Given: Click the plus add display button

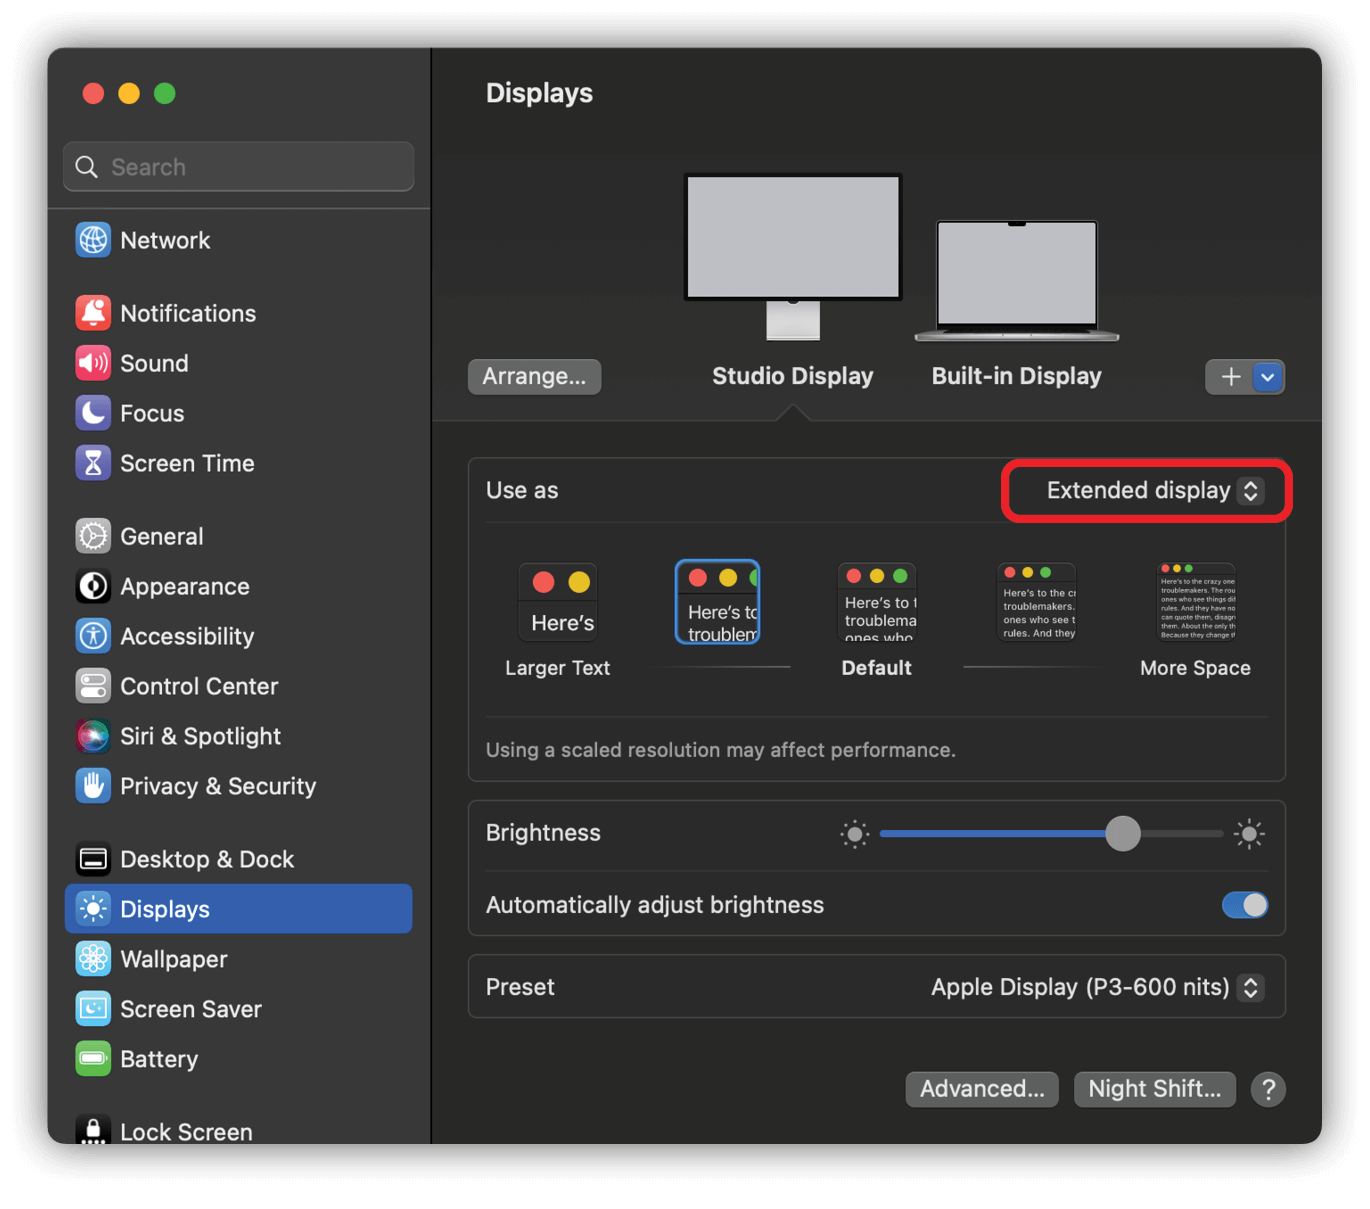Looking at the screenshot, I should [x=1230, y=377].
